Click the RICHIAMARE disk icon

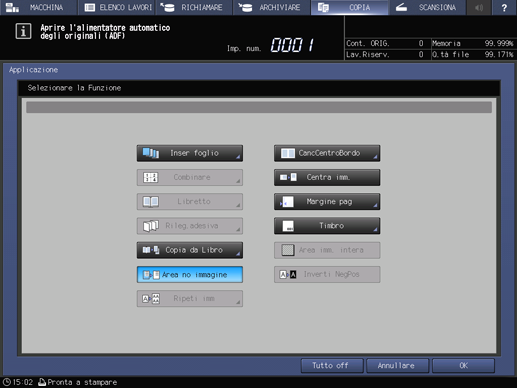168,7
